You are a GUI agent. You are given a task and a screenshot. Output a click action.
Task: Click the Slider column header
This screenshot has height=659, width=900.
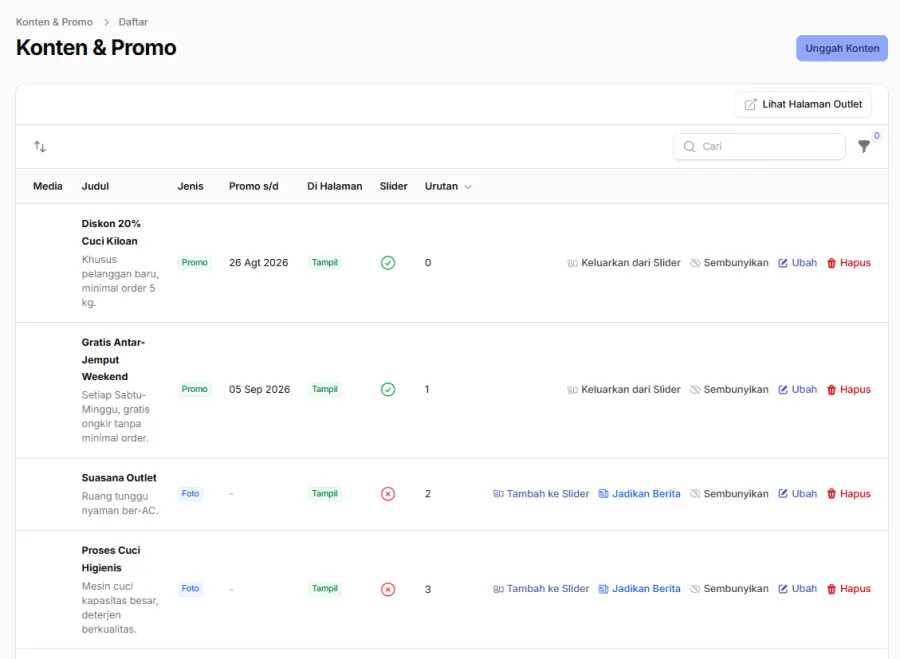coord(394,187)
